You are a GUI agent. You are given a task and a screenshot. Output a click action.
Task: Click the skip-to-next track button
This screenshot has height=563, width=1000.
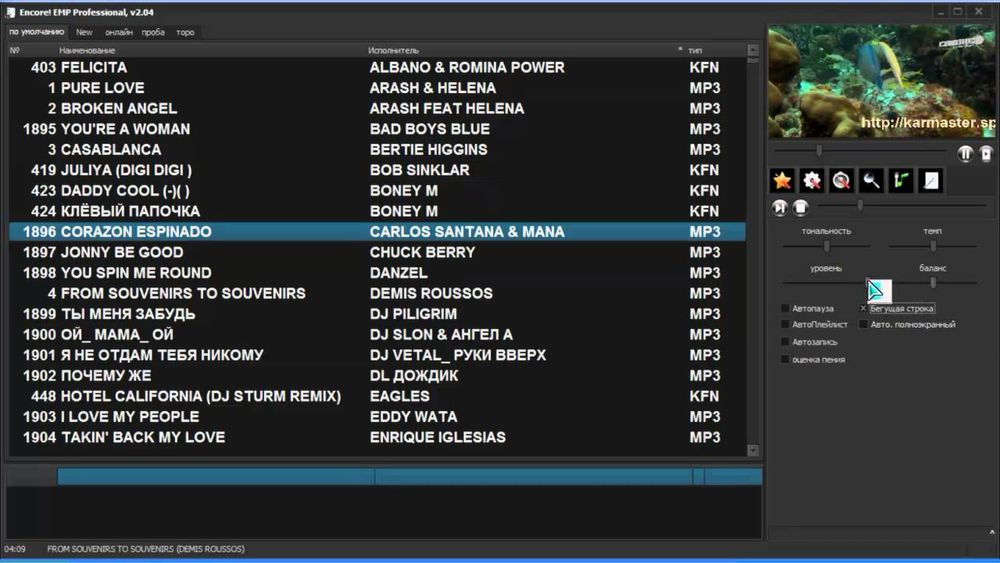[x=779, y=207]
